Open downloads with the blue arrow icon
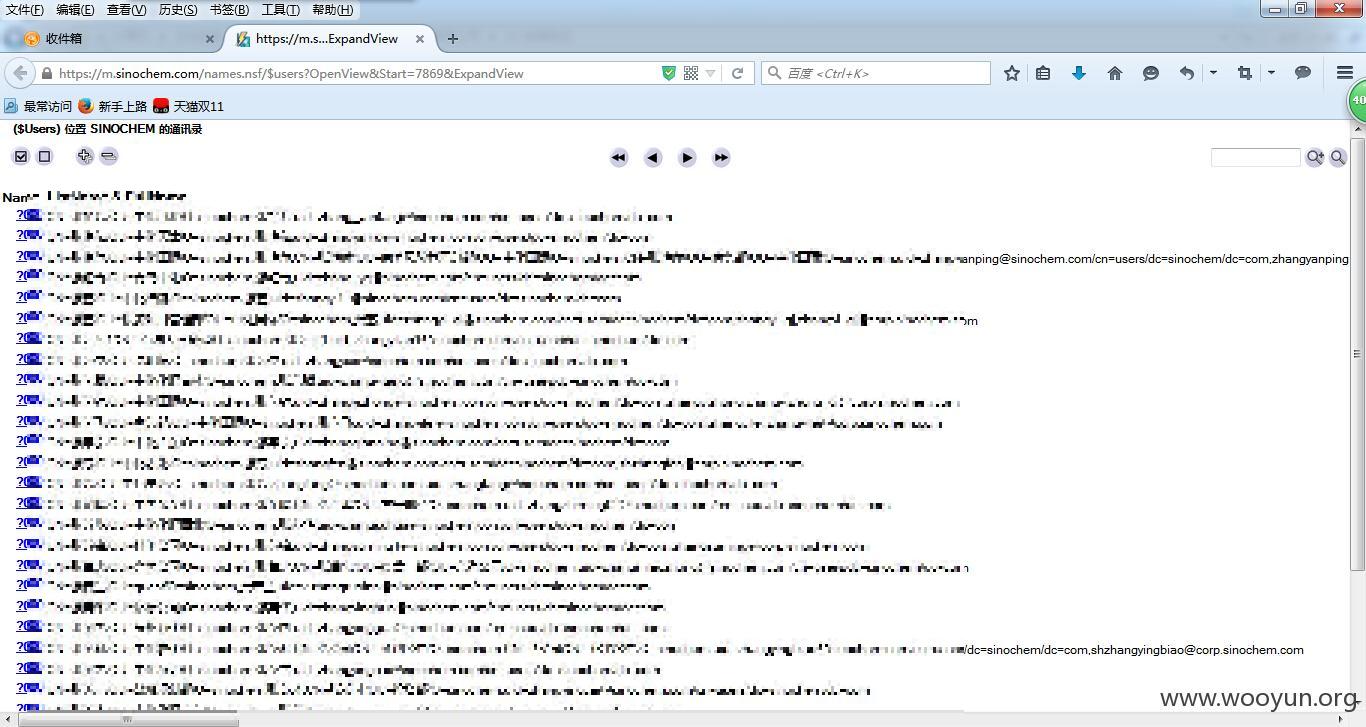This screenshot has width=1366, height=727. tap(1079, 73)
